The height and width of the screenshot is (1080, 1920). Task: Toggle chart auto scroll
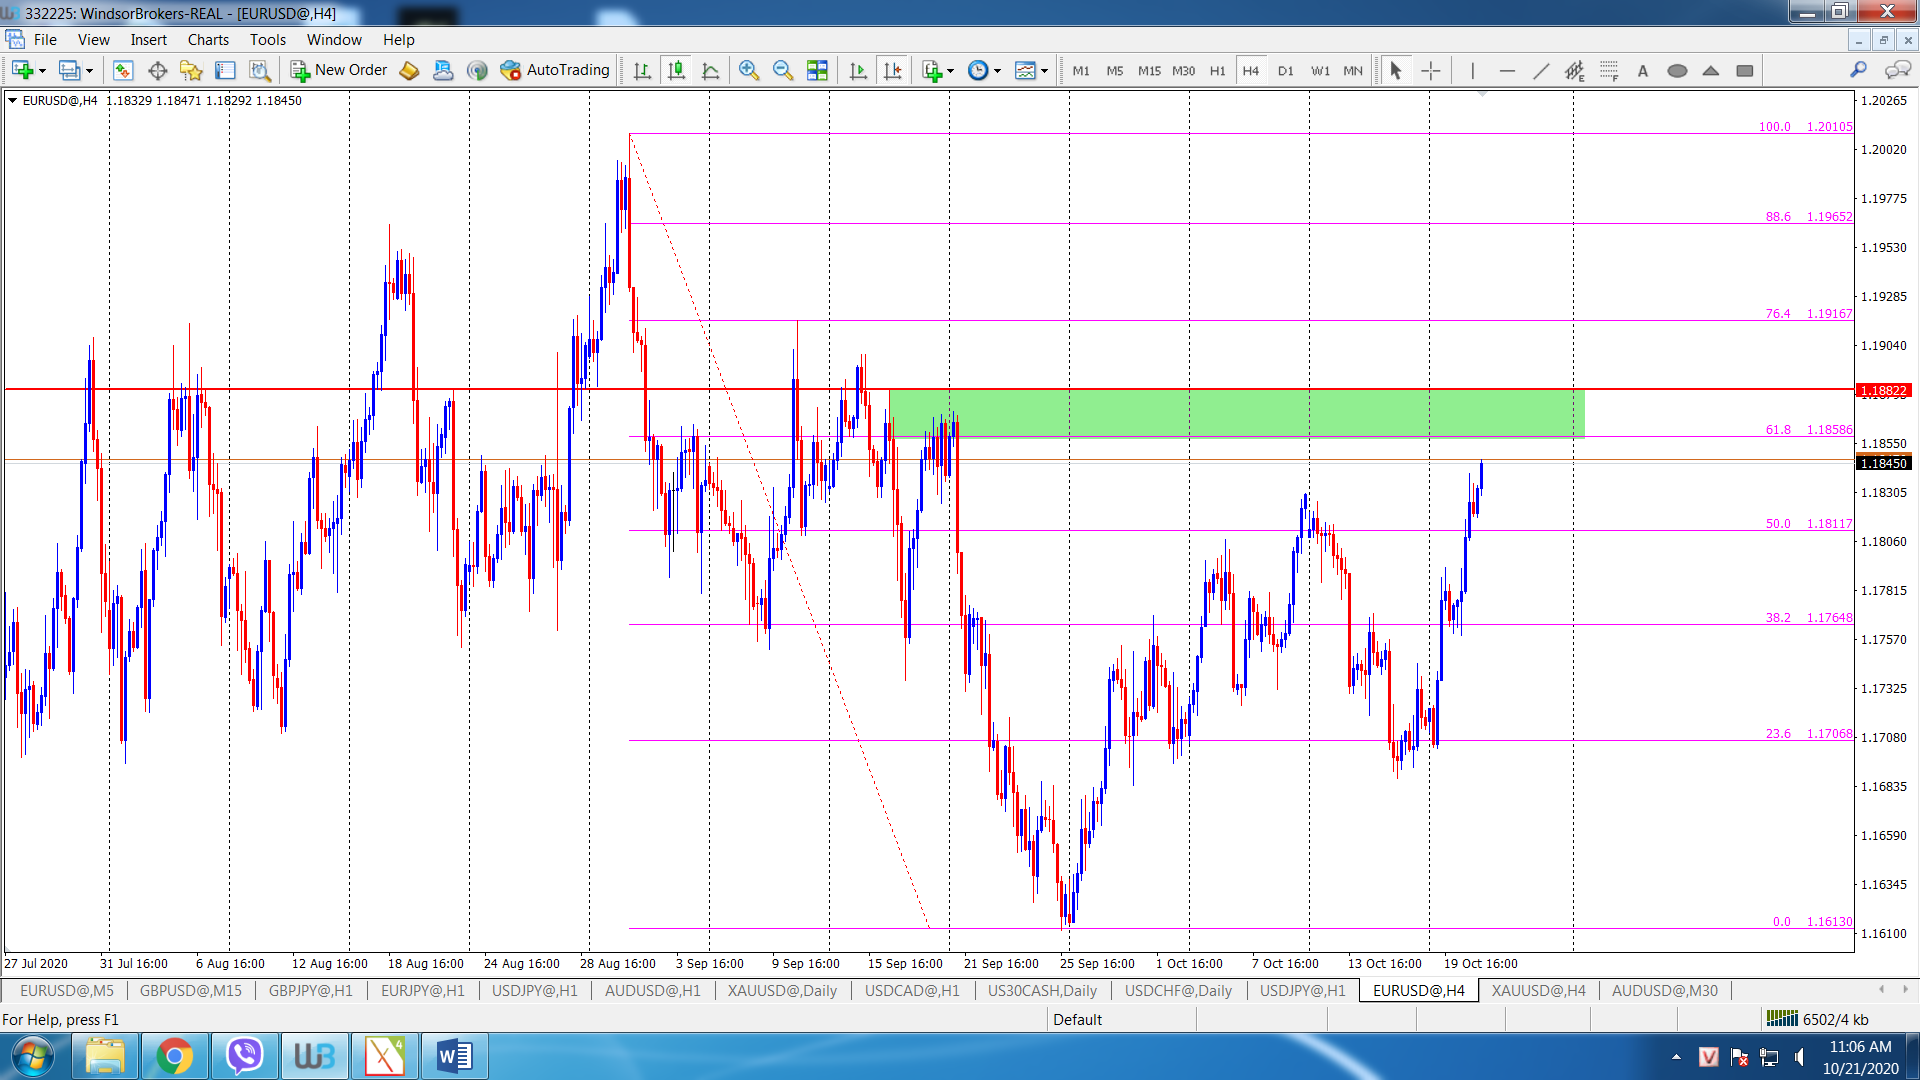point(858,70)
